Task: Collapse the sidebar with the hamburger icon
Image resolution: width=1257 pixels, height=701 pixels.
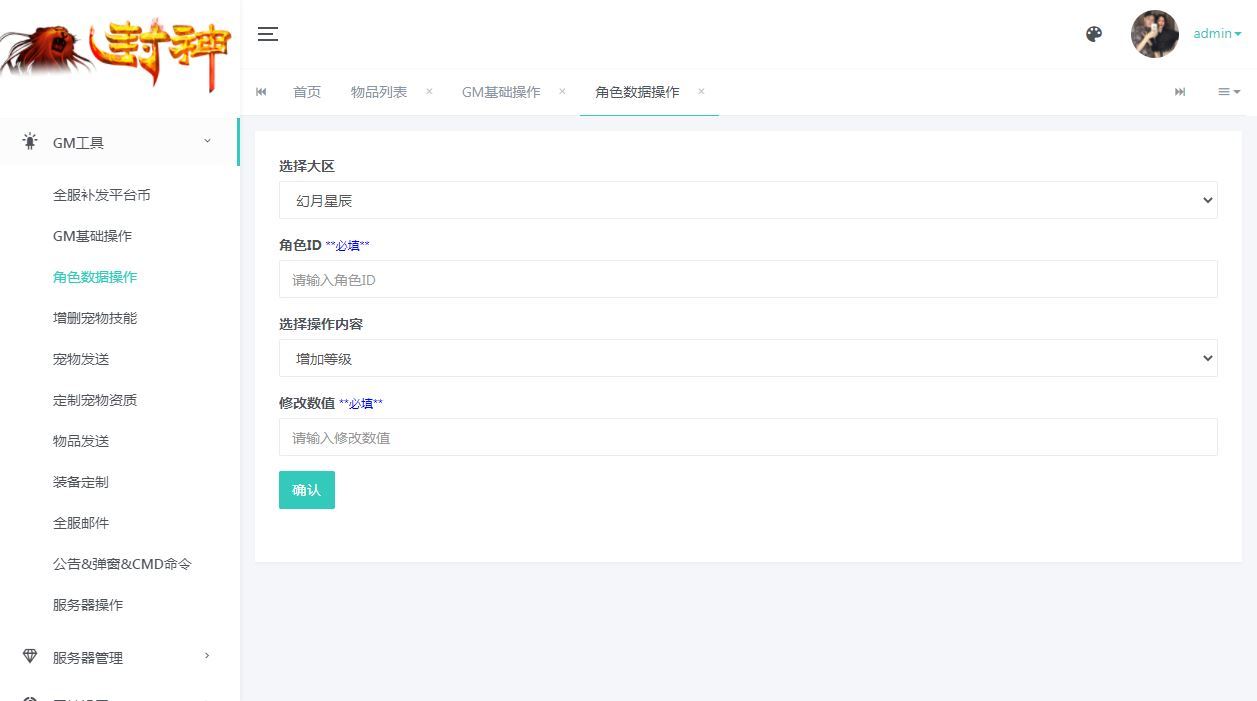Action: click(267, 33)
